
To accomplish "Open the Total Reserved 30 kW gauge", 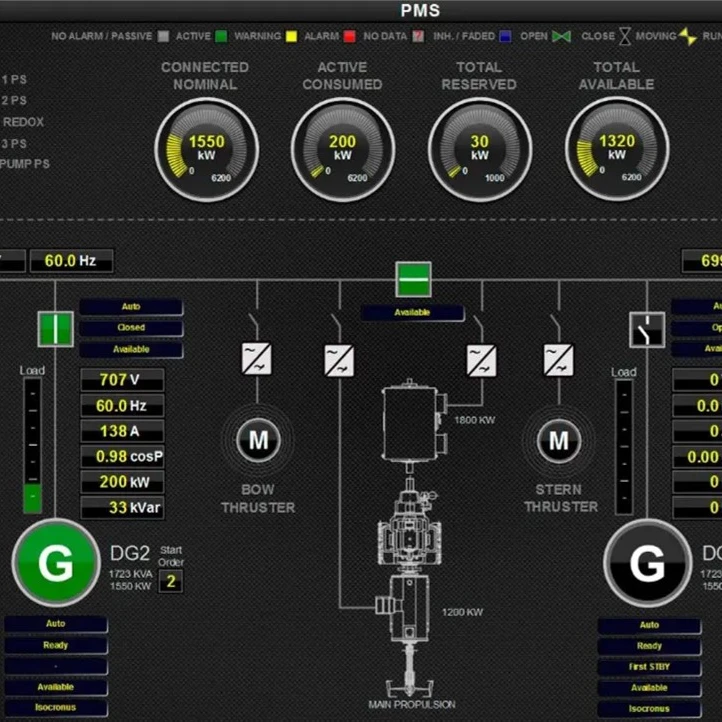I will pyautogui.click(x=480, y=150).
